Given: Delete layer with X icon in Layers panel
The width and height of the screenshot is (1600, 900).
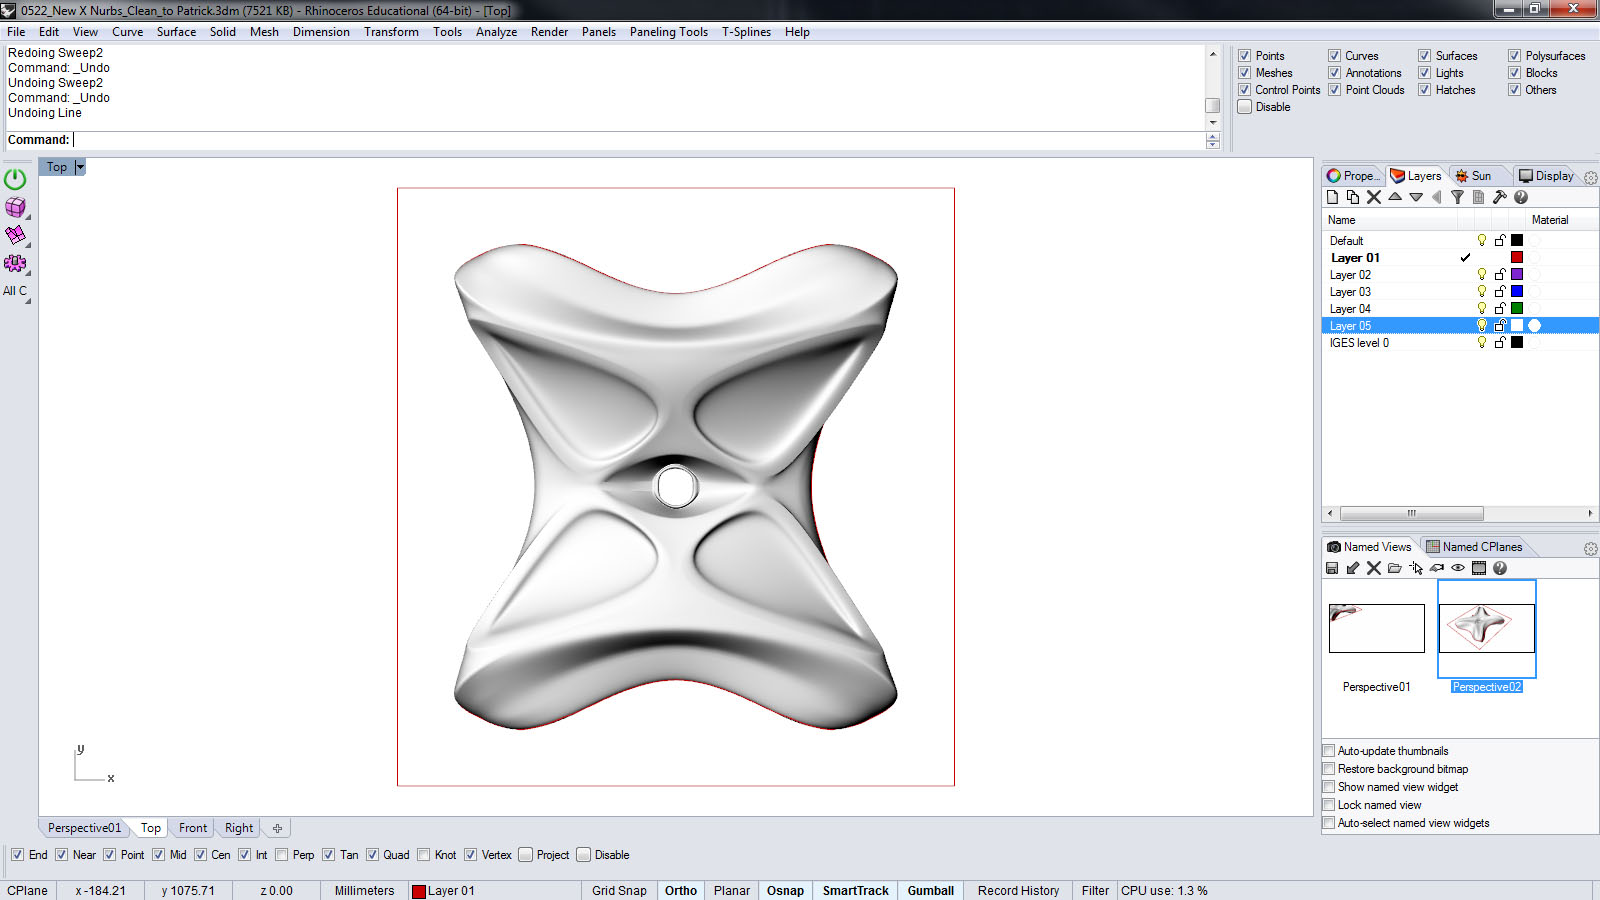Looking at the screenshot, I should [1374, 197].
